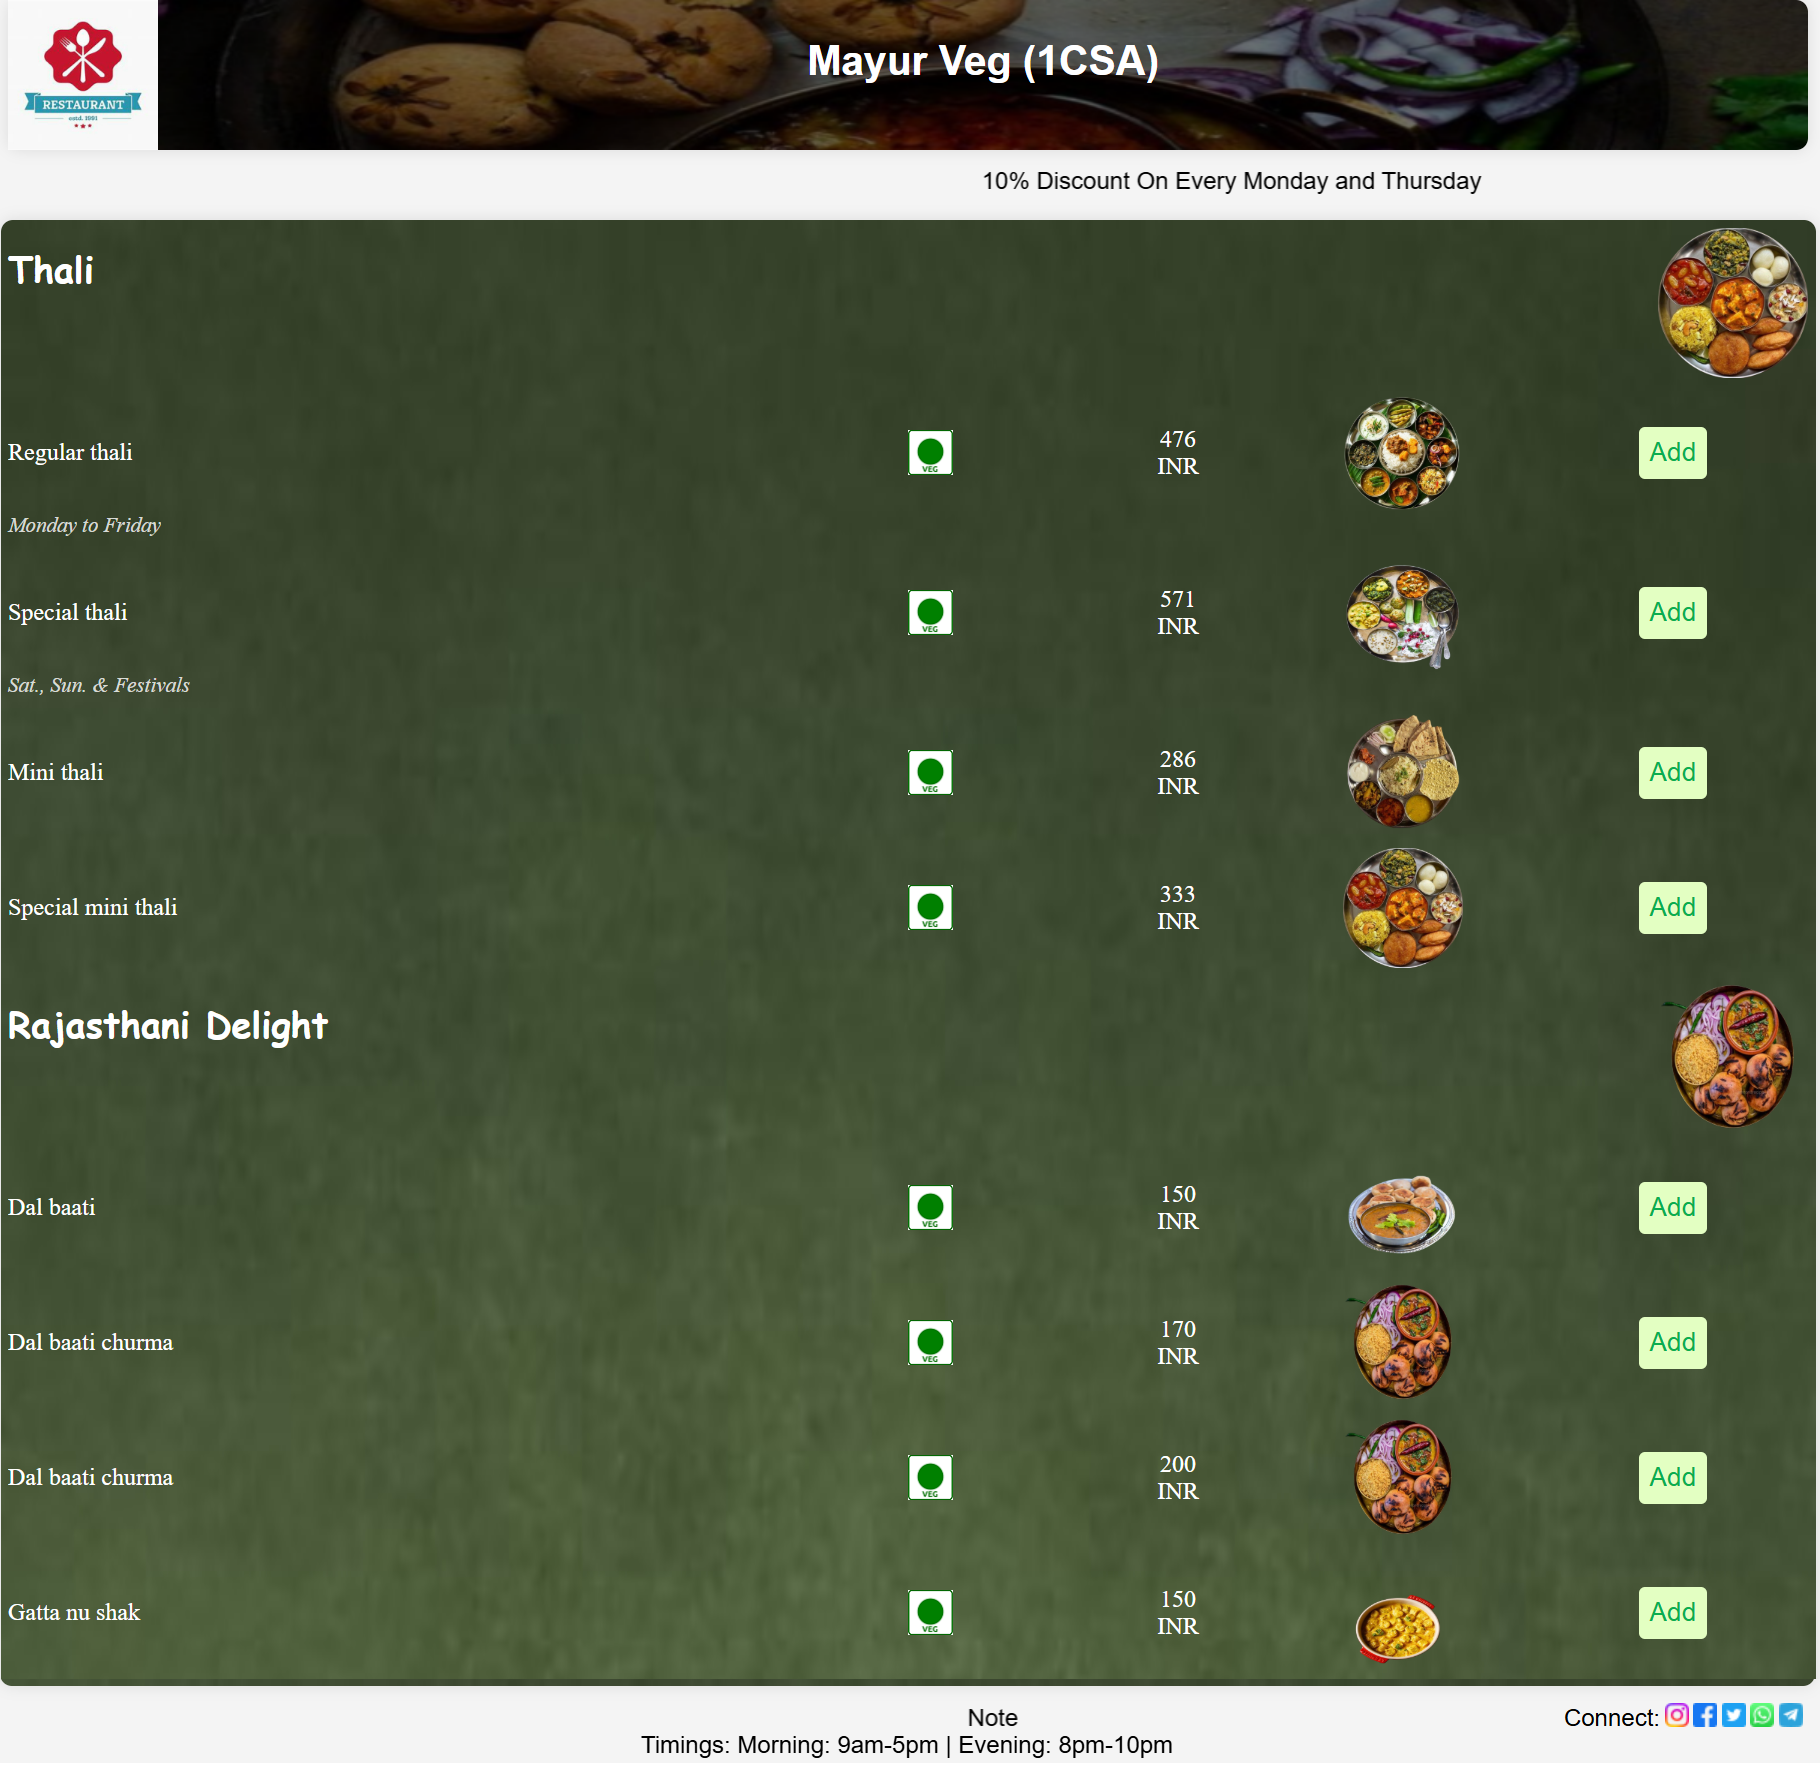Click the veg symbol beside Regular thali
This screenshot has width=1820, height=1767.
click(x=930, y=453)
